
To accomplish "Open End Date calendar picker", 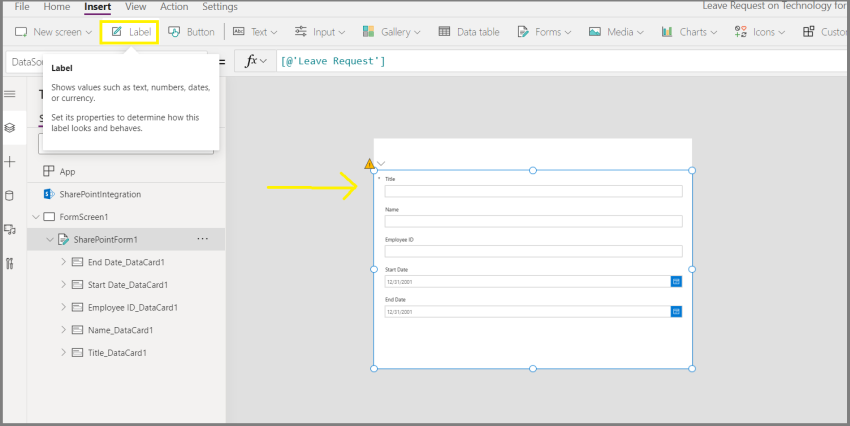I will (x=676, y=312).
